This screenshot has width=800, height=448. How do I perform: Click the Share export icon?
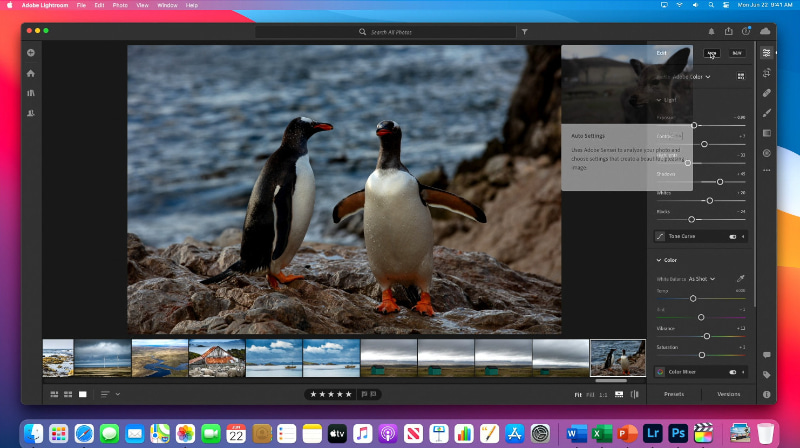[729, 31]
